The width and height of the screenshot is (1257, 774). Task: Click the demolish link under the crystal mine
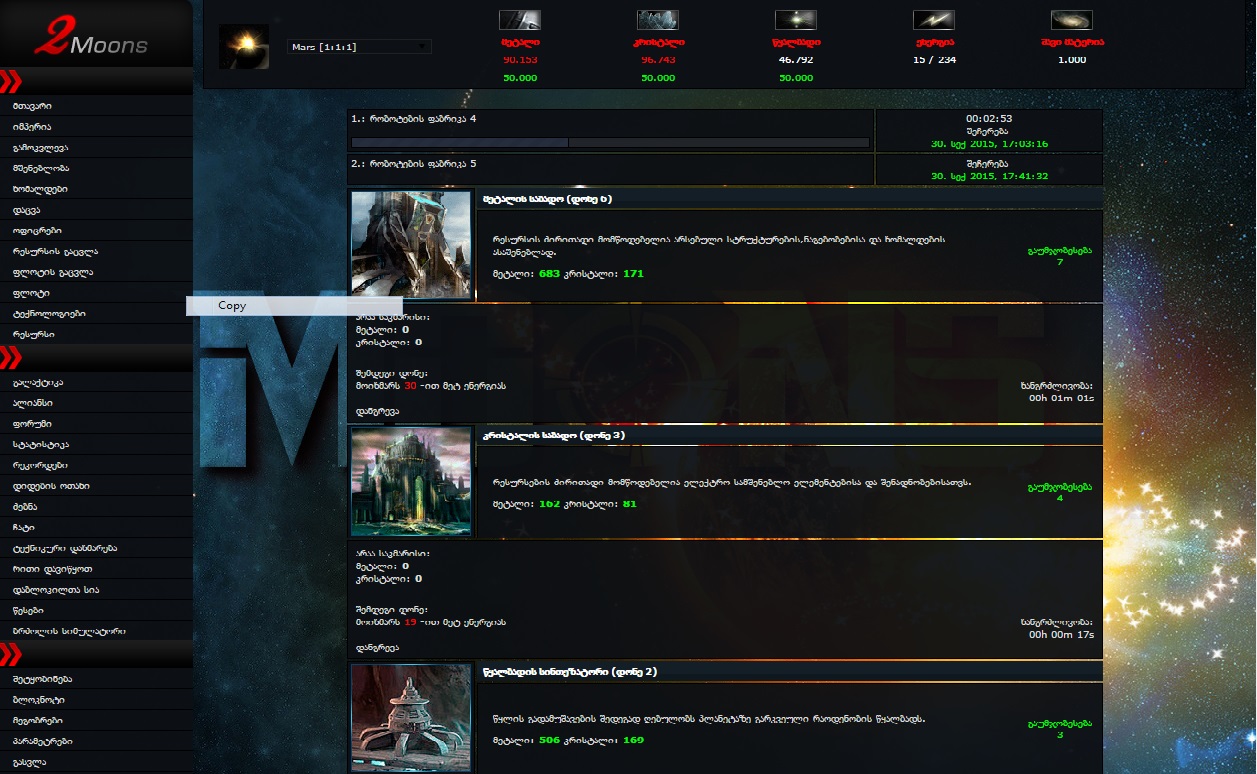(377, 648)
